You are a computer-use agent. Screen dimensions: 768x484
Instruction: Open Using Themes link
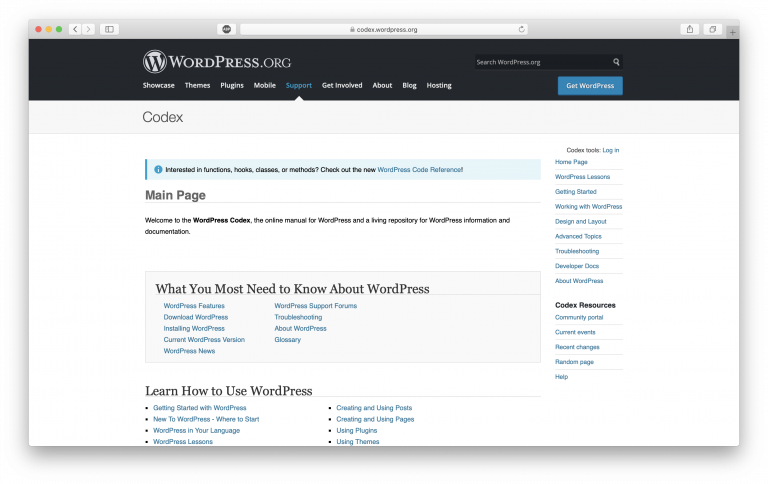[358, 441]
